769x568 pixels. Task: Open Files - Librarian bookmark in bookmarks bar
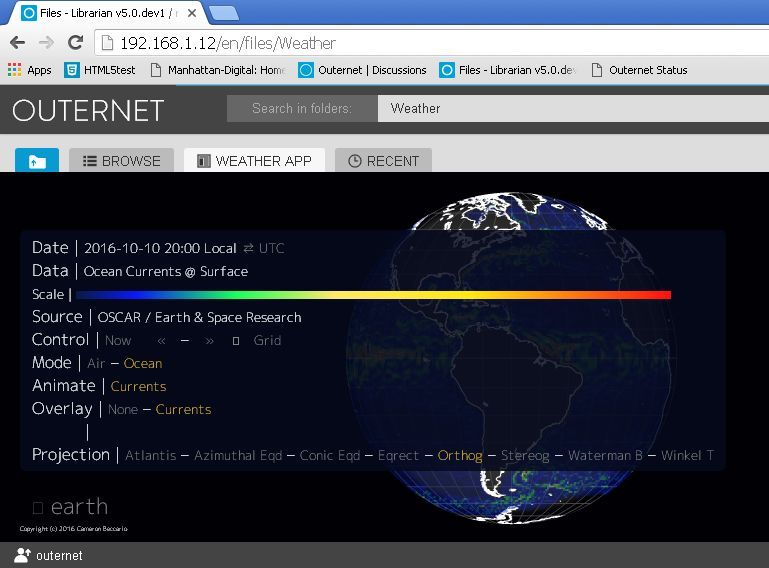coord(507,70)
